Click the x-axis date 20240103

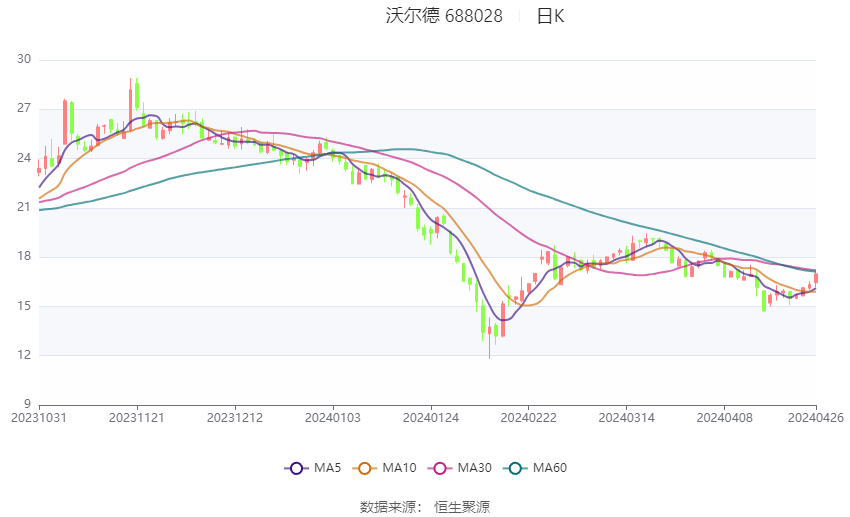(x=333, y=418)
